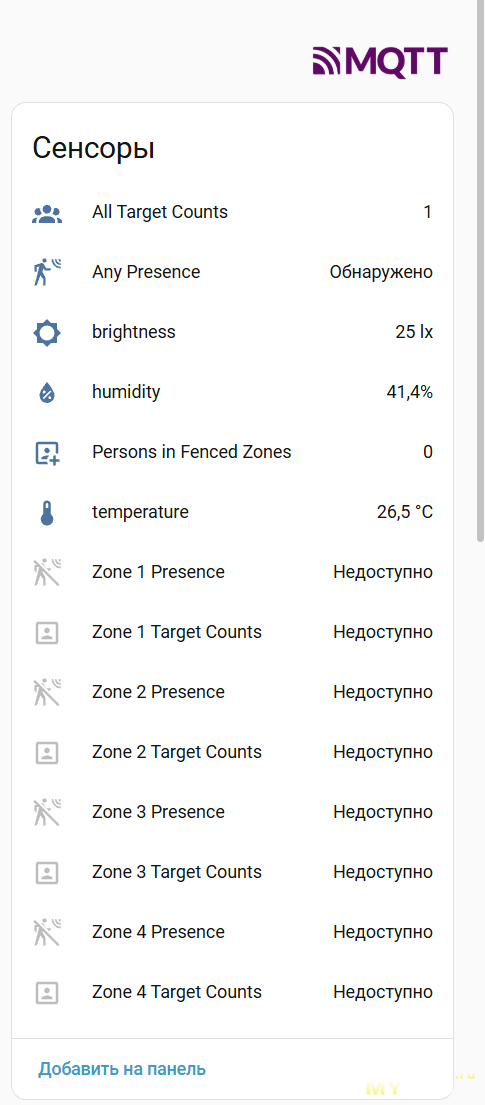485x1105 pixels.
Task: Open the Zone 2 Target Counts entry
Action: [233, 752]
